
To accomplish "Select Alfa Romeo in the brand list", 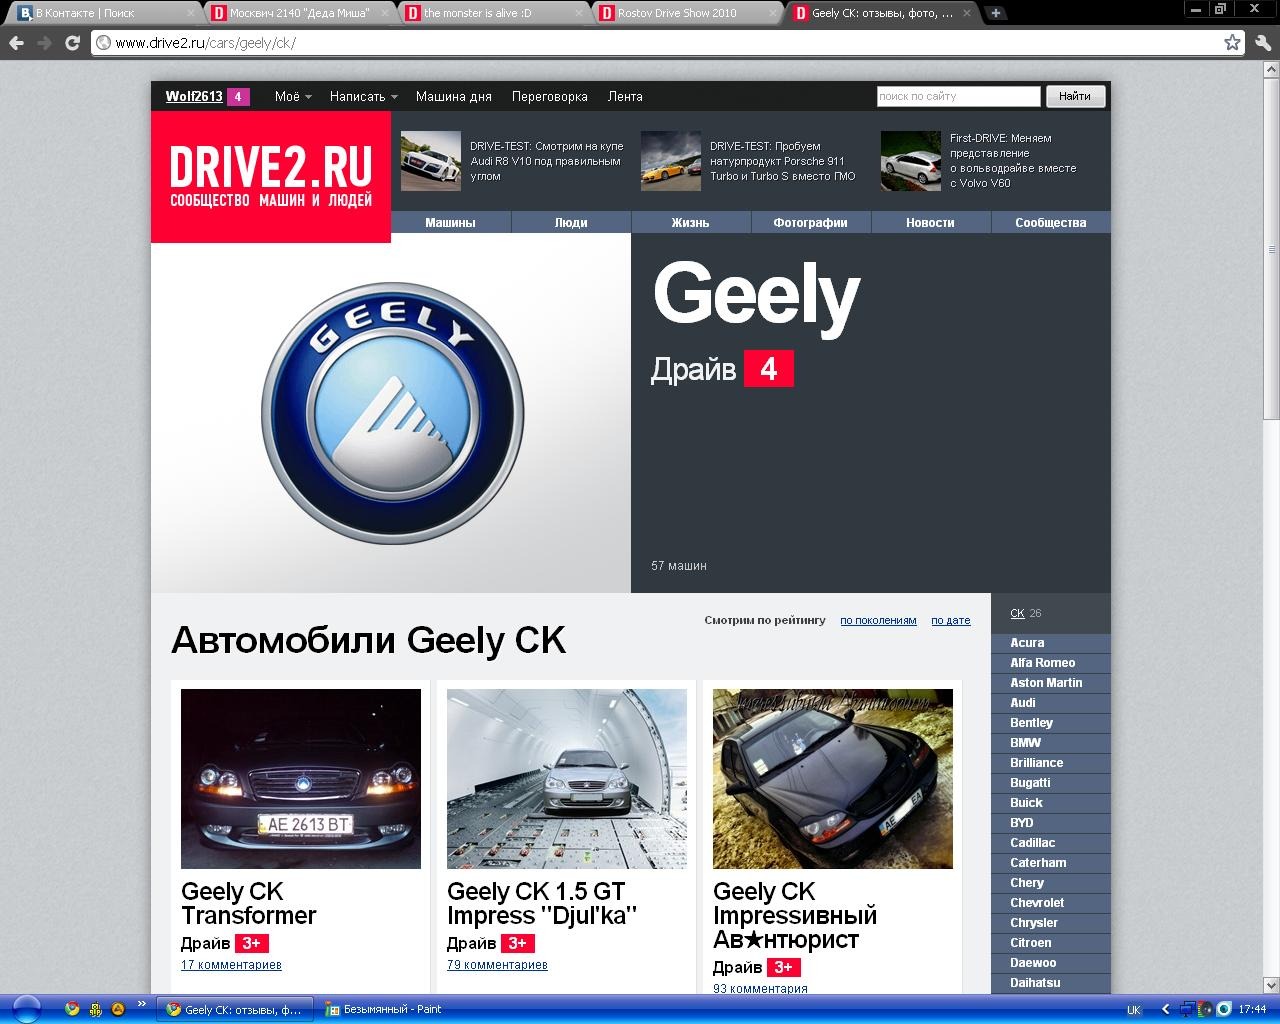I will click(1051, 663).
